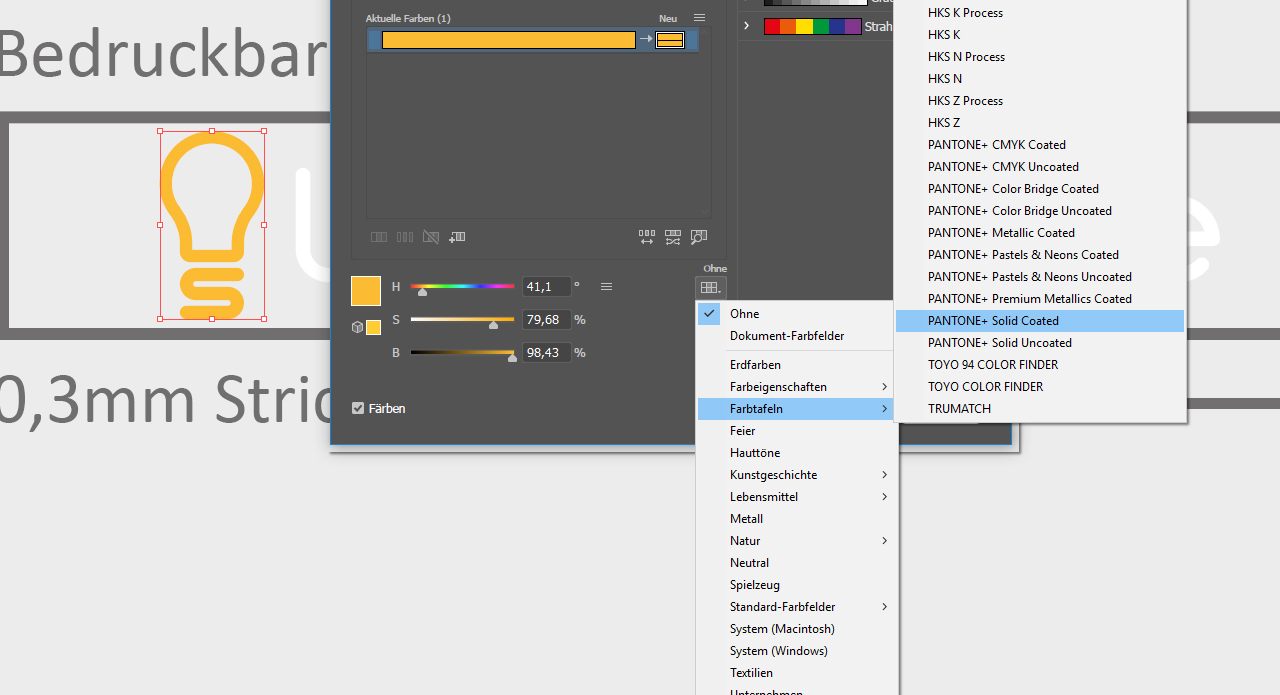
Task: Choose PANTONE+ Solid Coated color book
Action: click(x=1040, y=321)
